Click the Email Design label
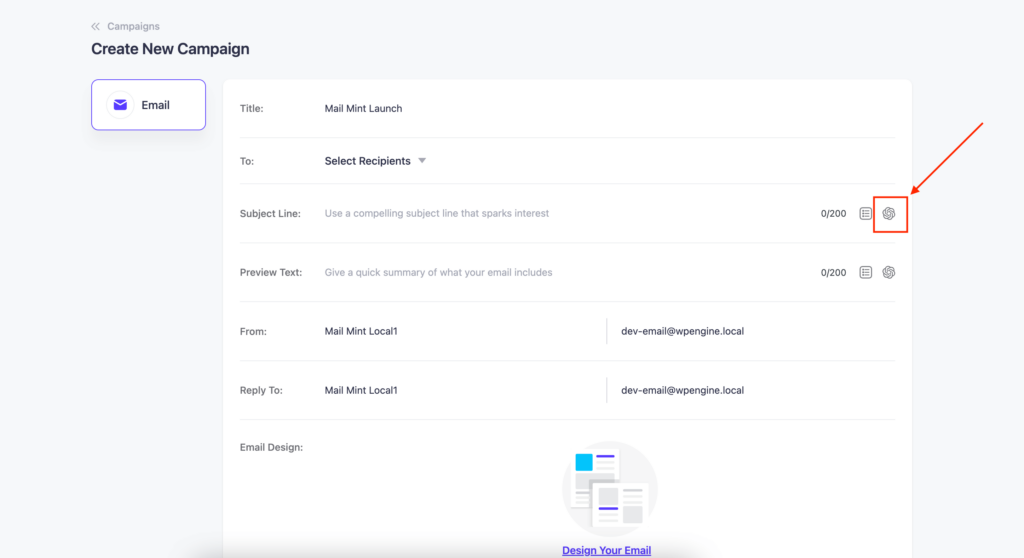 pos(271,448)
